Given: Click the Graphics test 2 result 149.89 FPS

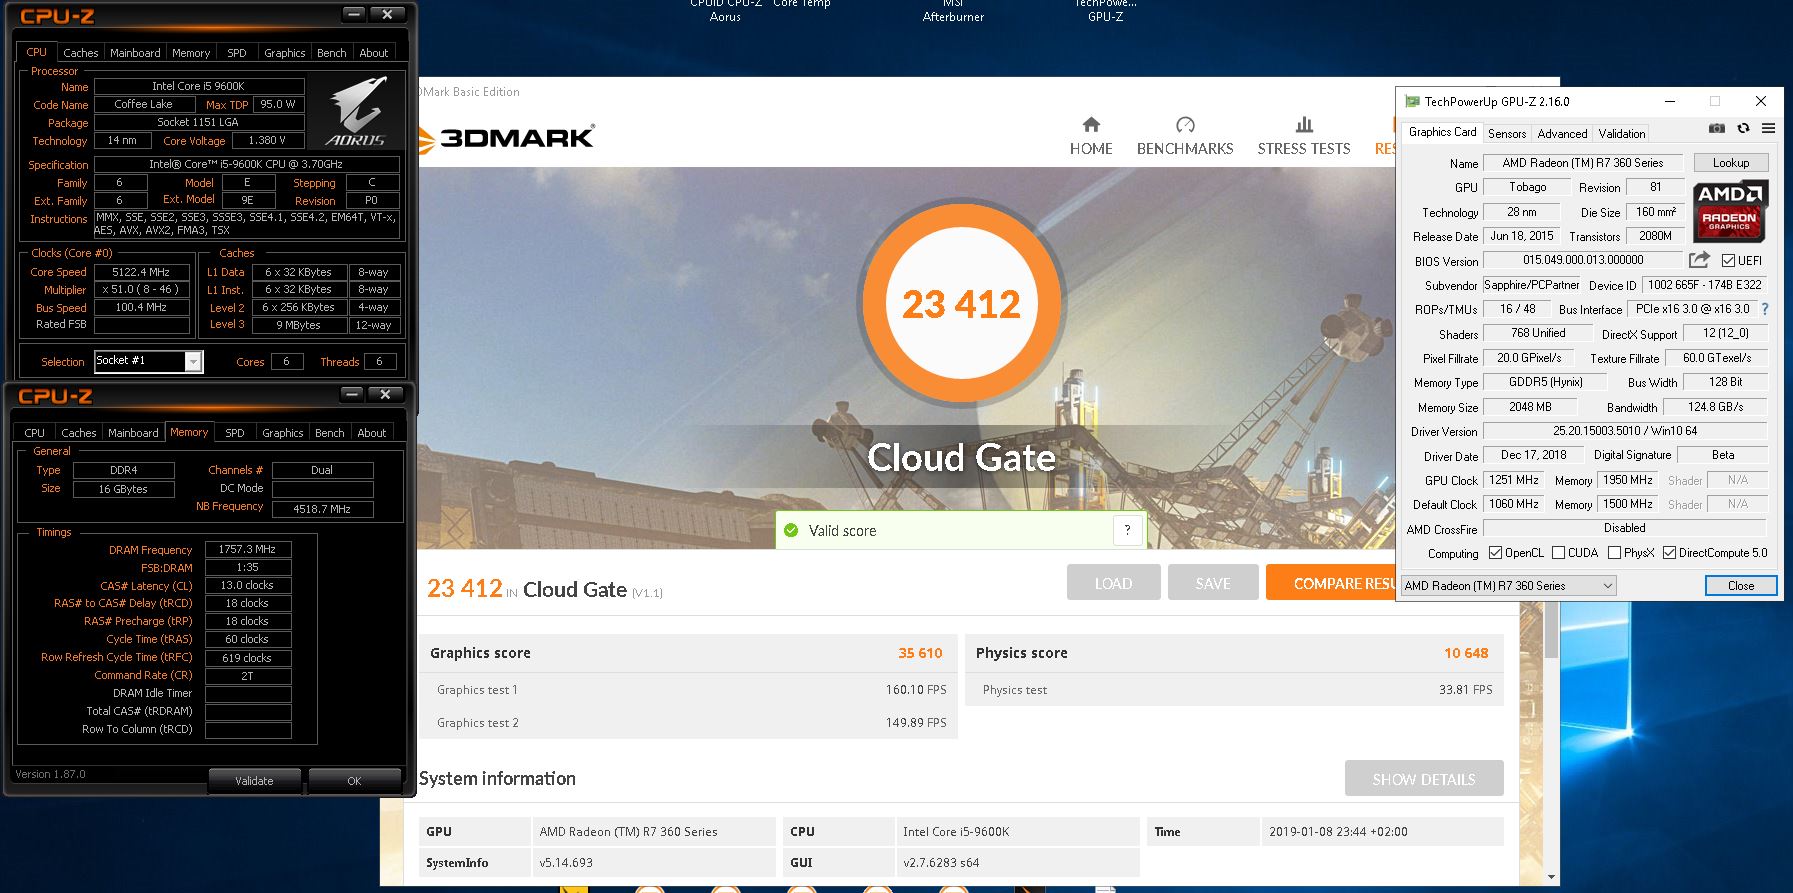Looking at the screenshot, I should (916, 722).
